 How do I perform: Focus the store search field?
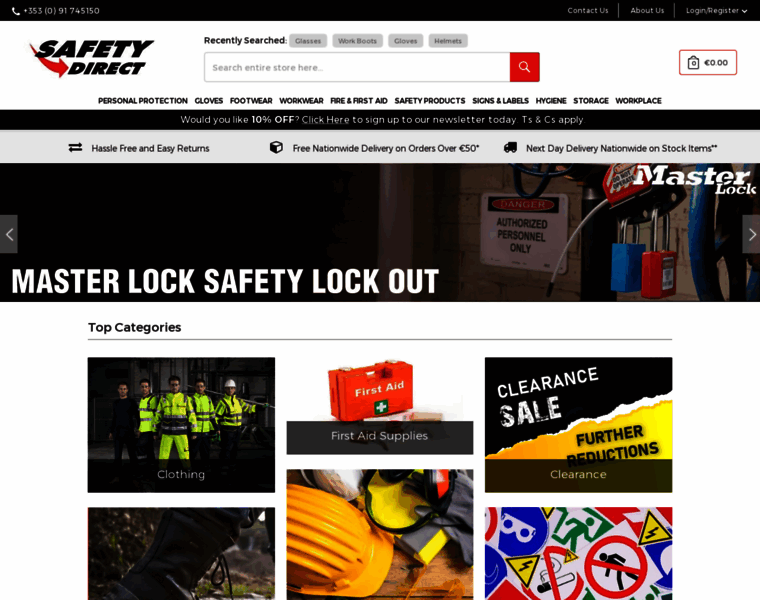357,67
